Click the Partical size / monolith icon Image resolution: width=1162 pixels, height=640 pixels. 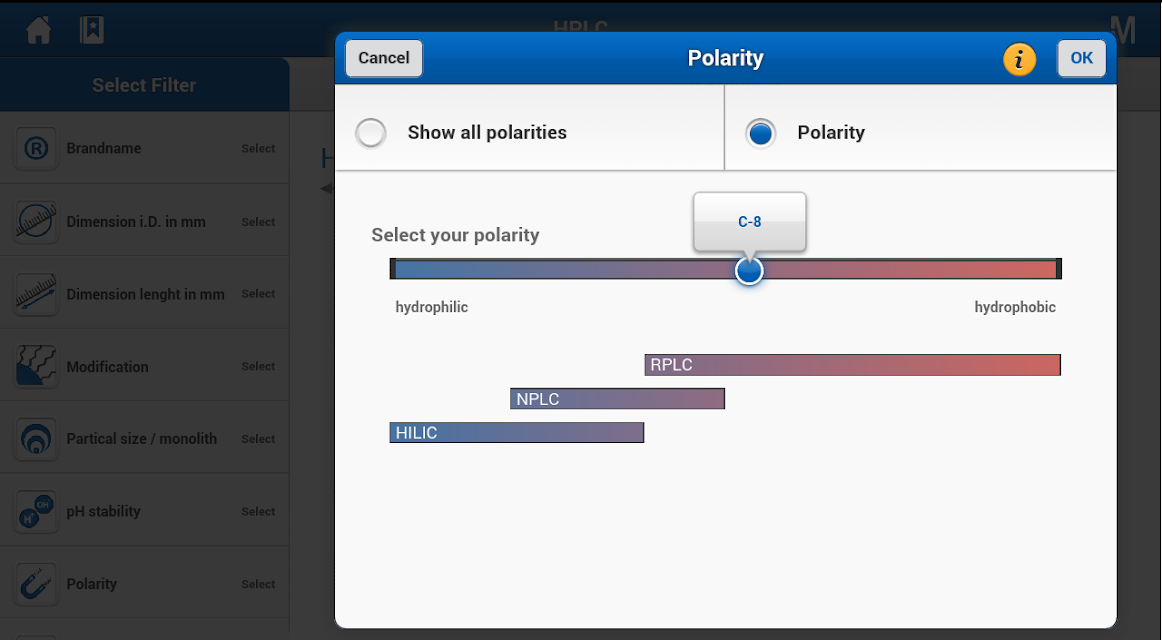pos(36,439)
